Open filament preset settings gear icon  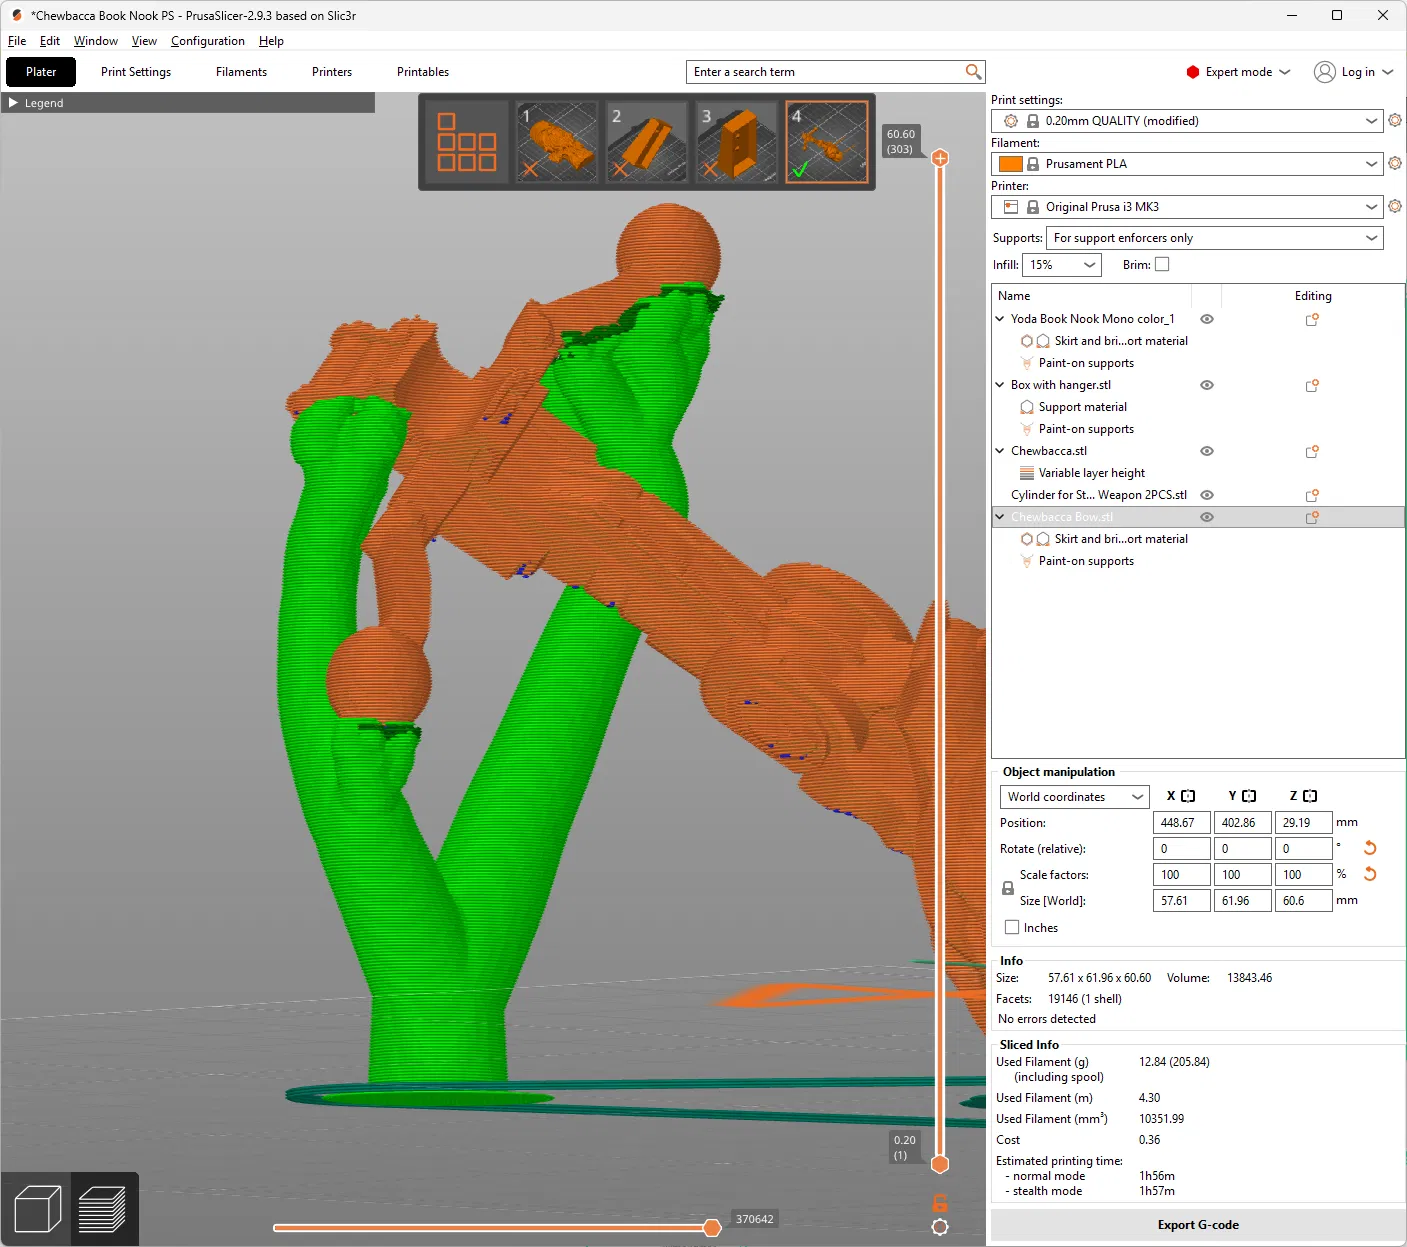click(x=1395, y=164)
